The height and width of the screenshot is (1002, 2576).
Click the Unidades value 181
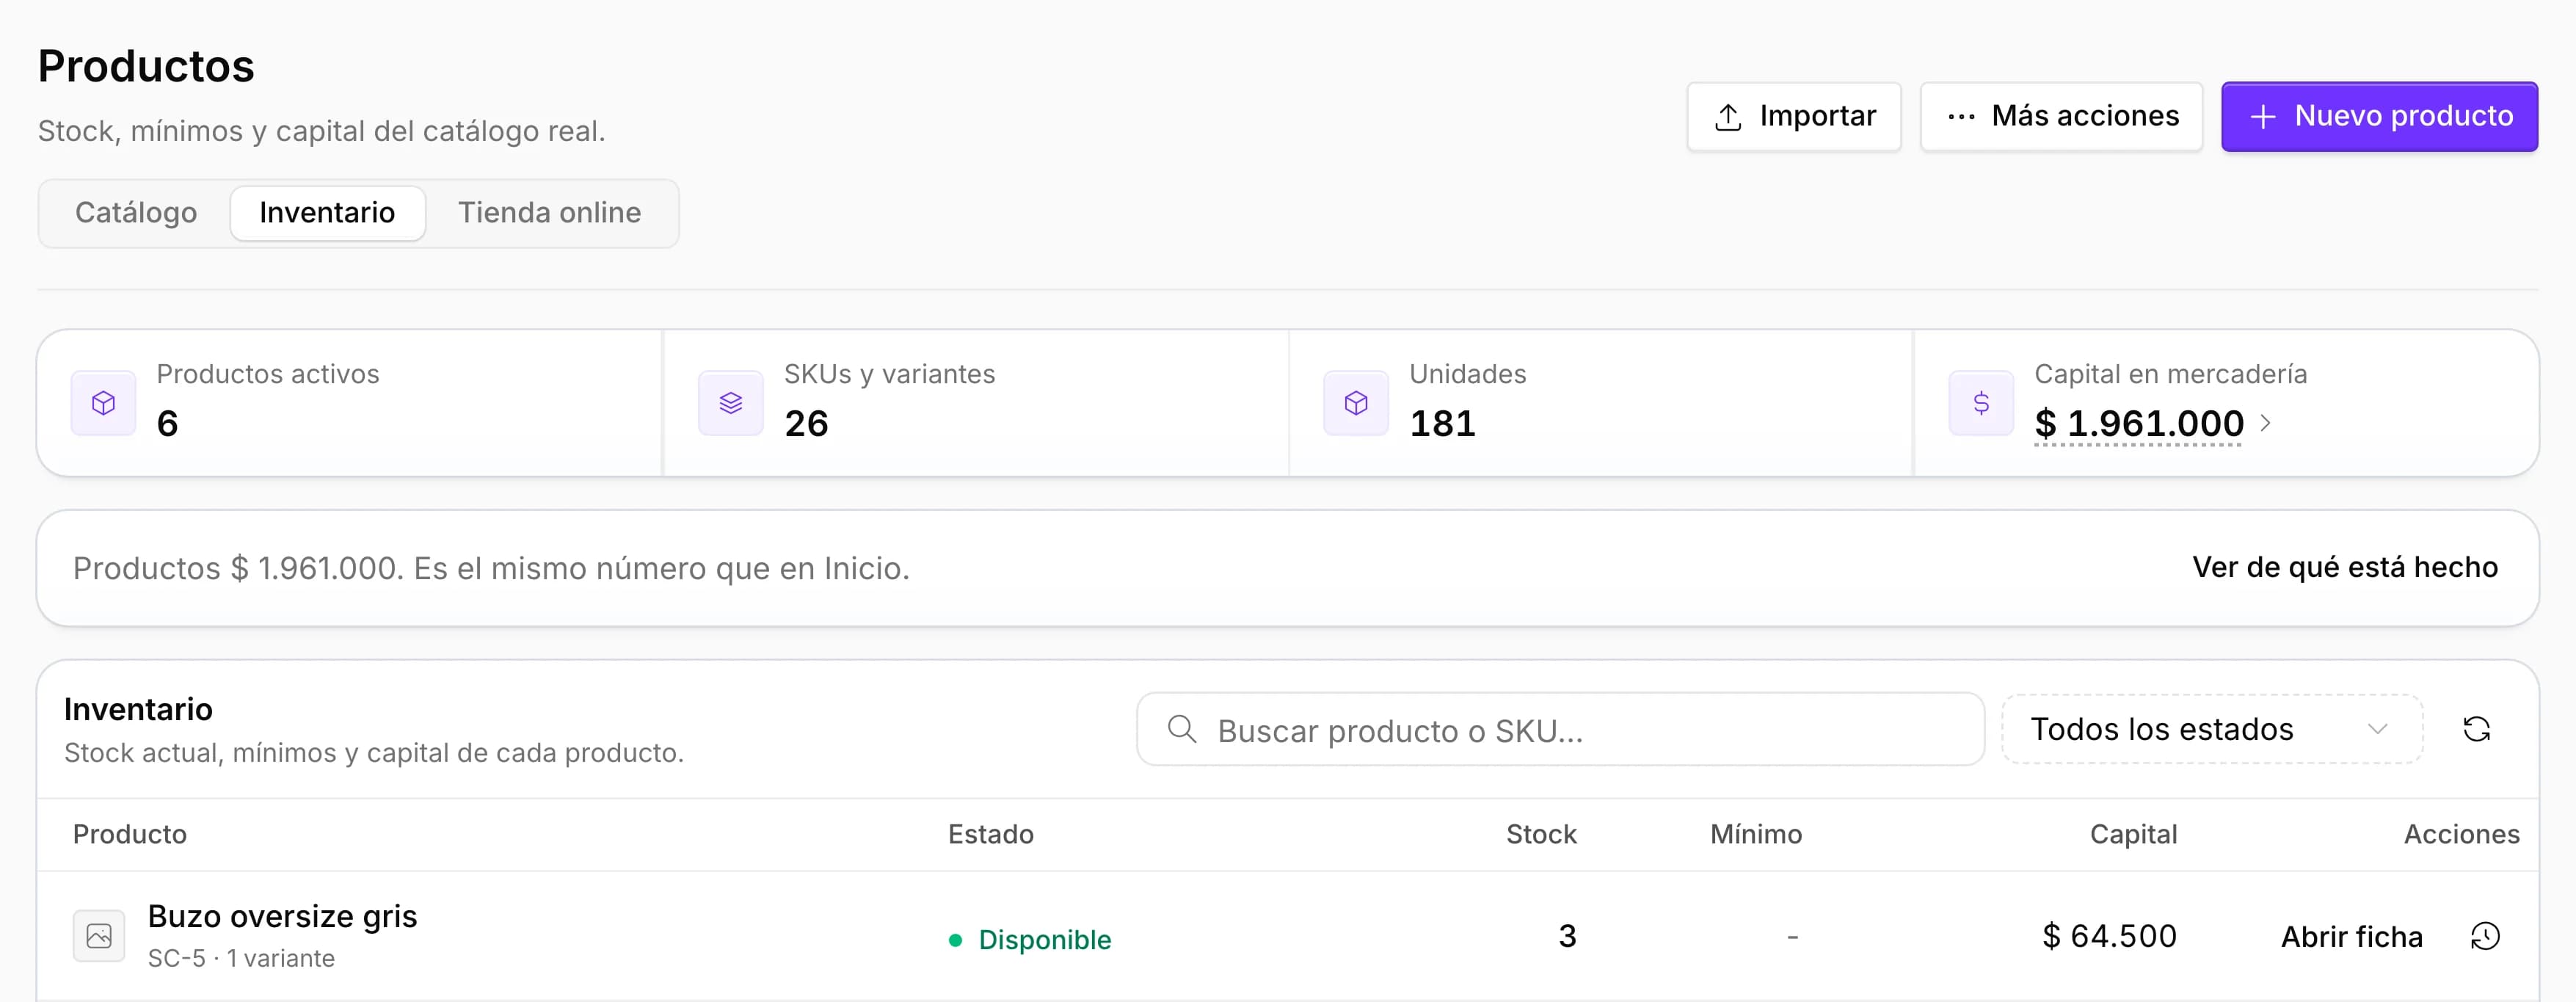[1442, 424]
